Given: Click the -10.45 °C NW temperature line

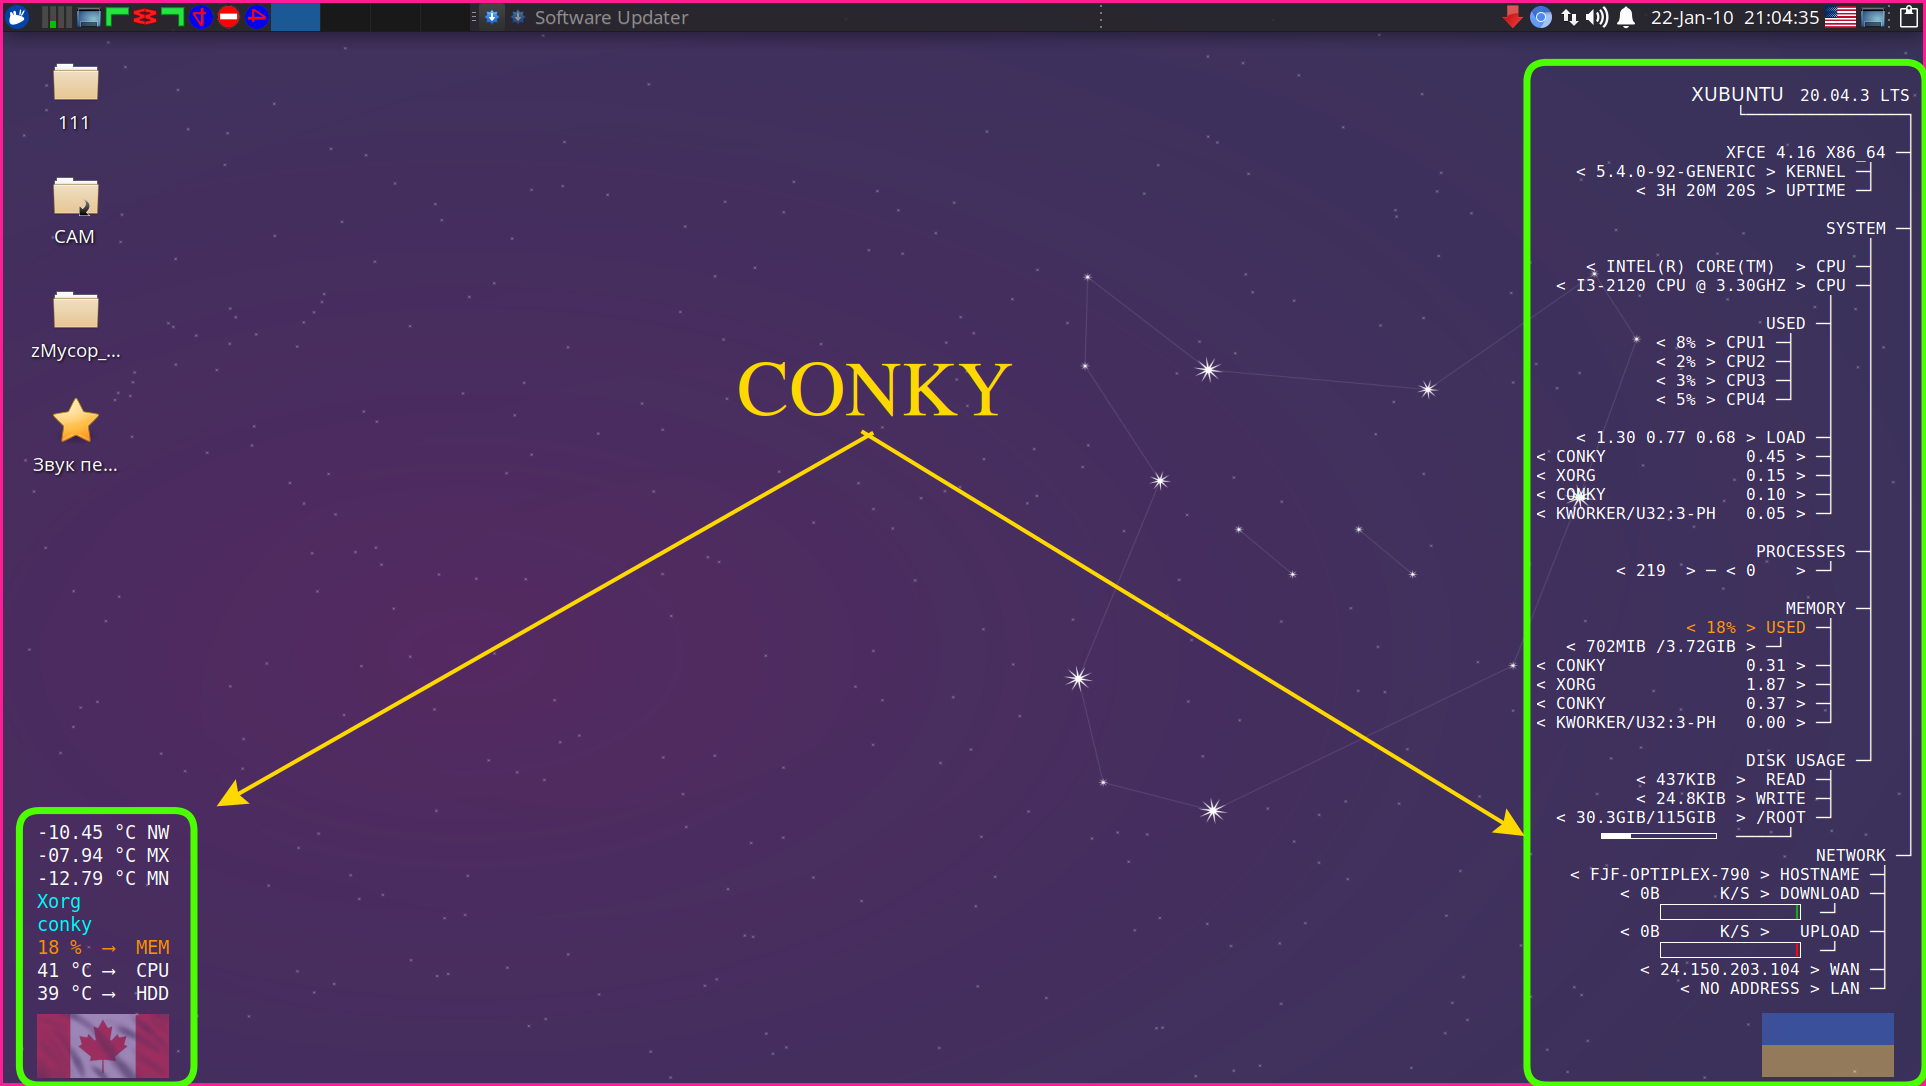Looking at the screenshot, I should pyautogui.click(x=103, y=833).
